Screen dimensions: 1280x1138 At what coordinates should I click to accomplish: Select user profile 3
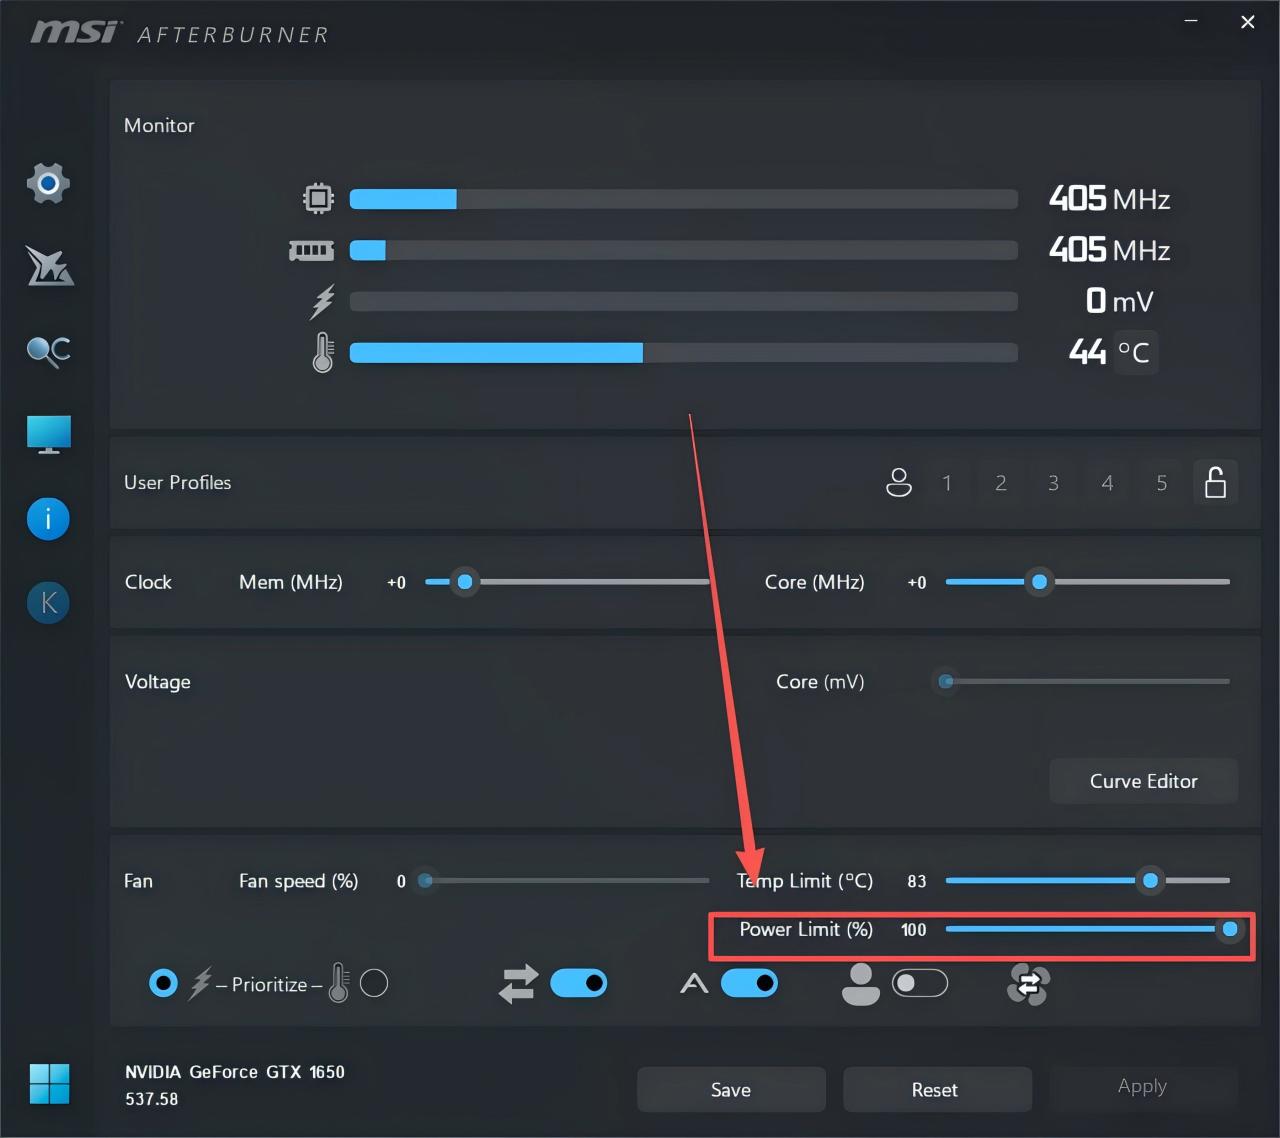click(1053, 483)
